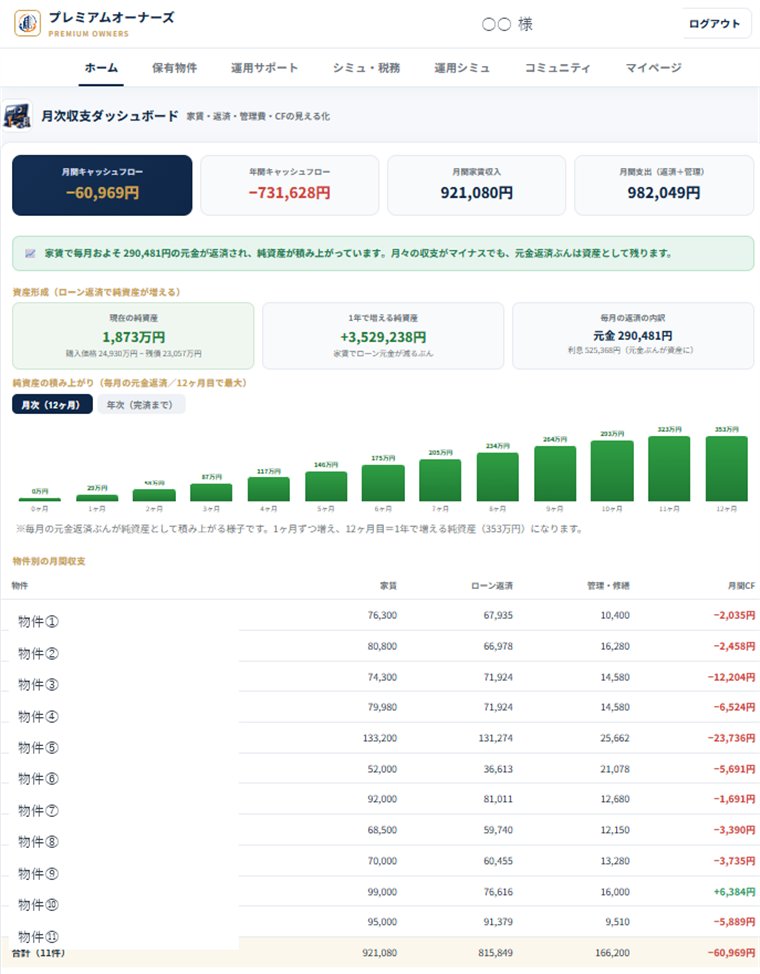Click the 物件③ row label

coord(38,685)
